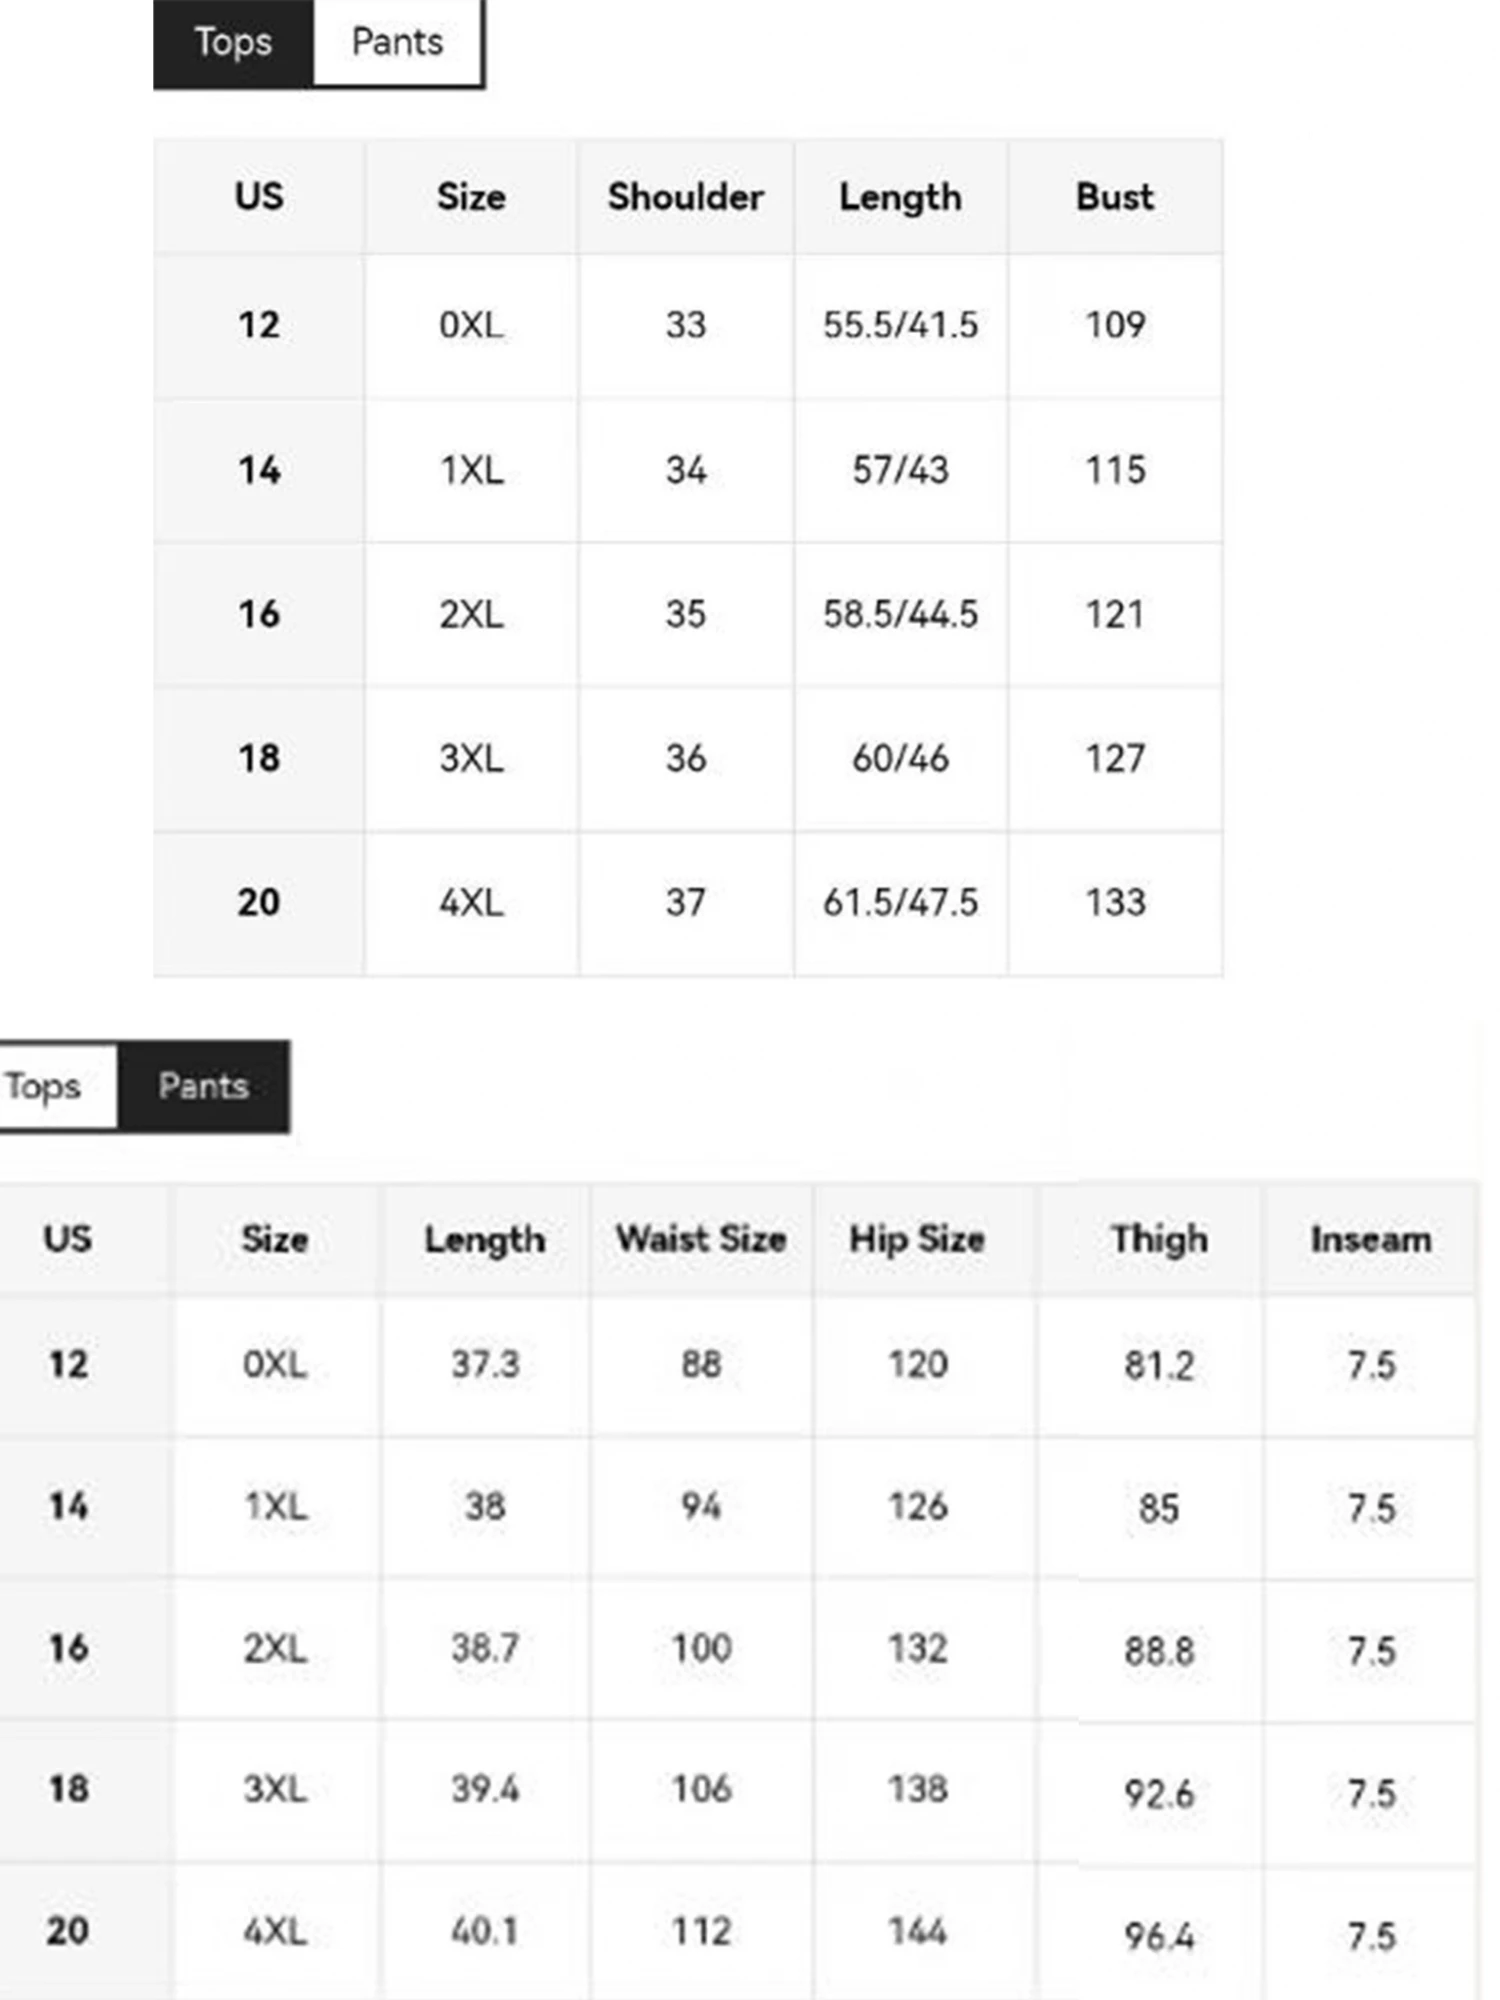Click the Bust column header

(x=1115, y=197)
